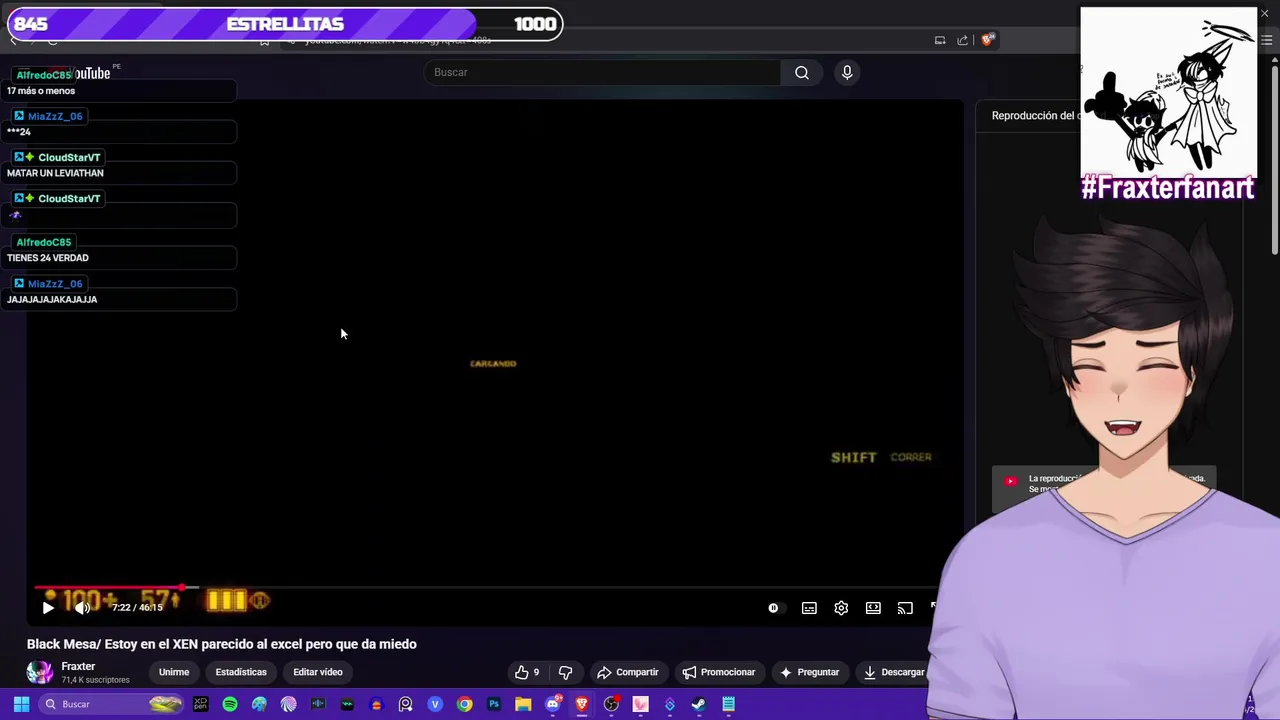Dislike the video with thumbs down
Viewport: 1280px width, 720px height.
tap(565, 672)
